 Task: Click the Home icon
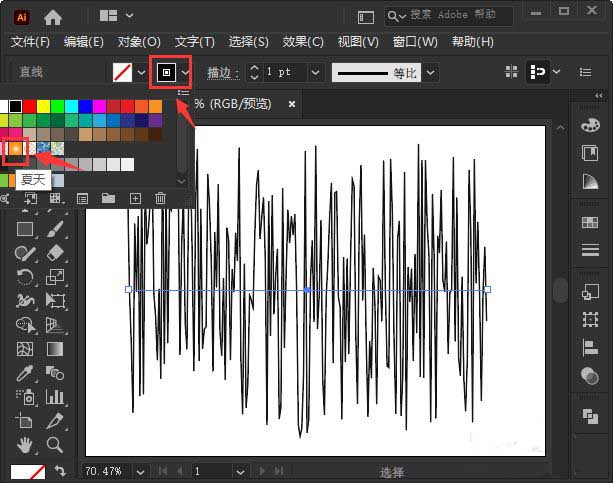coord(53,17)
